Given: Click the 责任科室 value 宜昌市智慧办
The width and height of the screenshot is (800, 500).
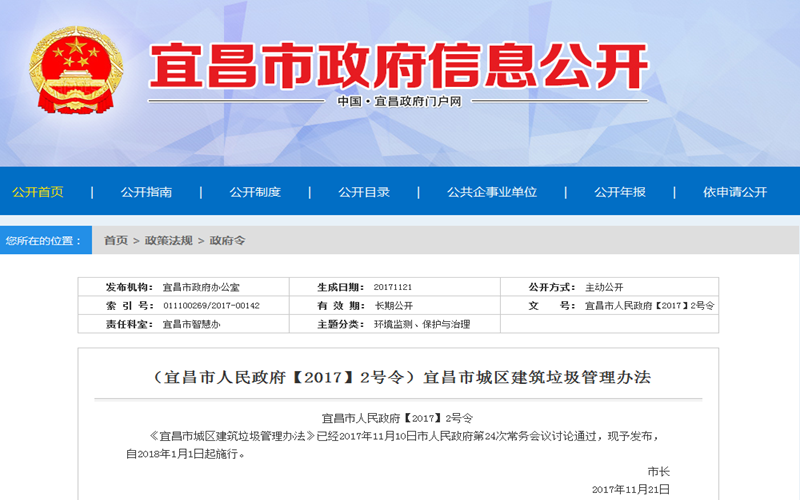Looking at the screenshot, I should tap(191, 324).
